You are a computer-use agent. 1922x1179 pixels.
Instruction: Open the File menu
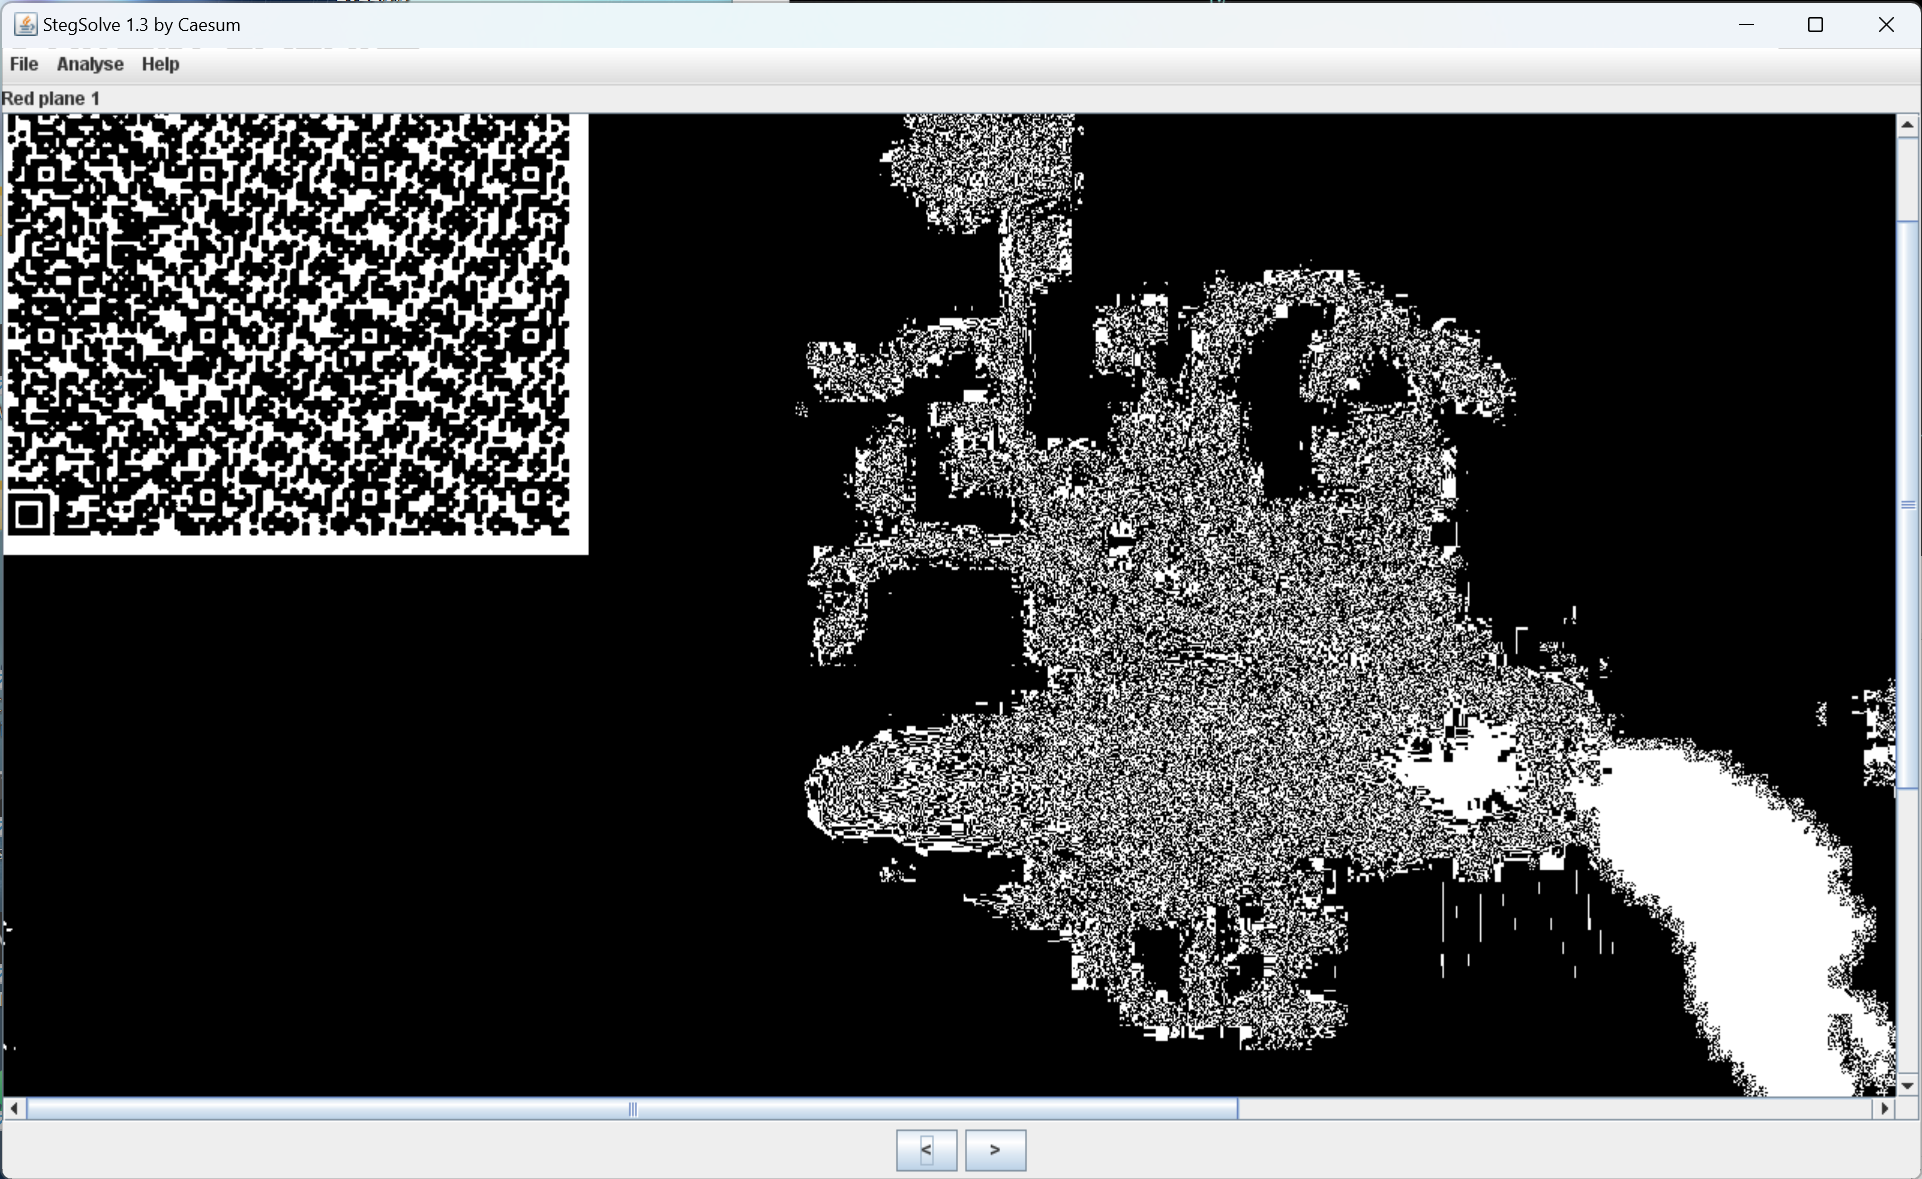pos(24,64)
